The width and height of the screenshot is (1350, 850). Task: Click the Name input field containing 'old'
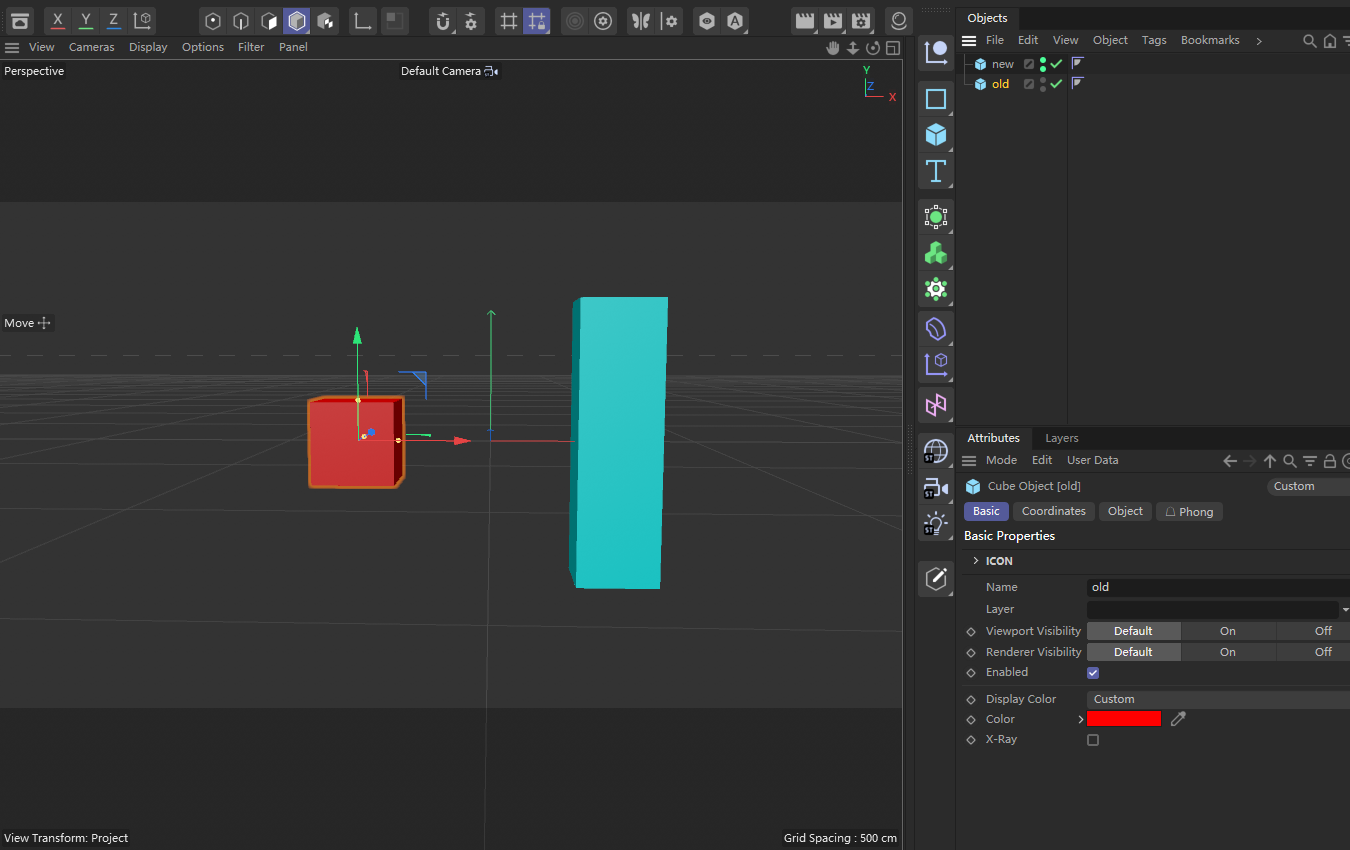[1218, 587]
